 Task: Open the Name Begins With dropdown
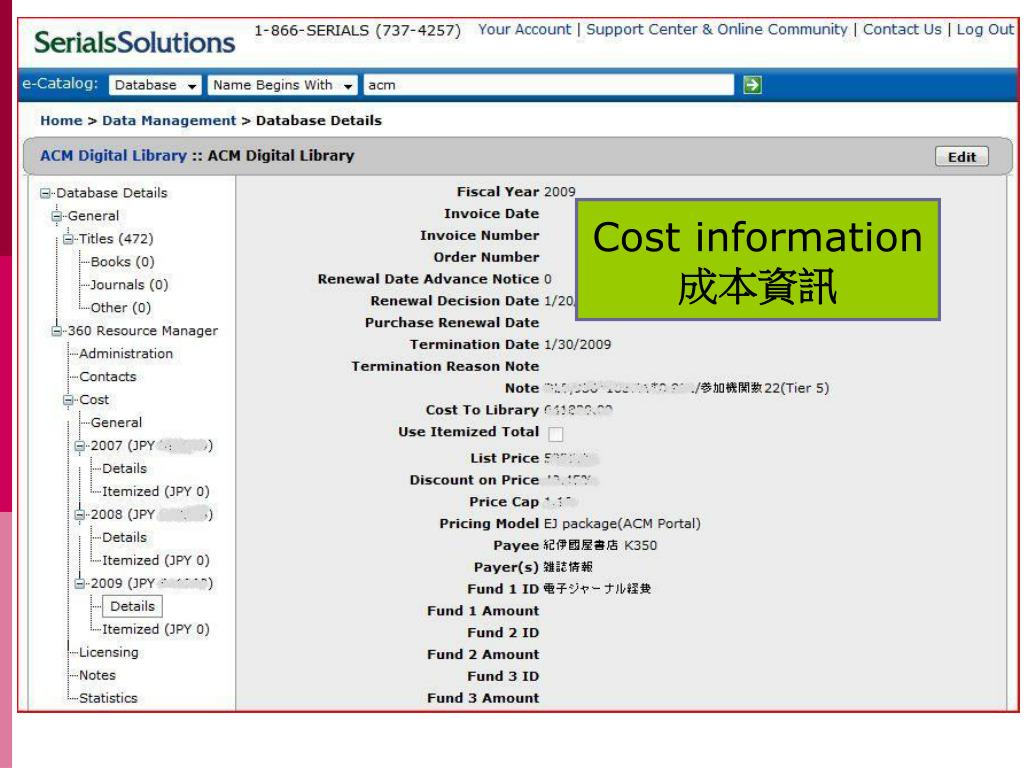(x=282, y=85)
